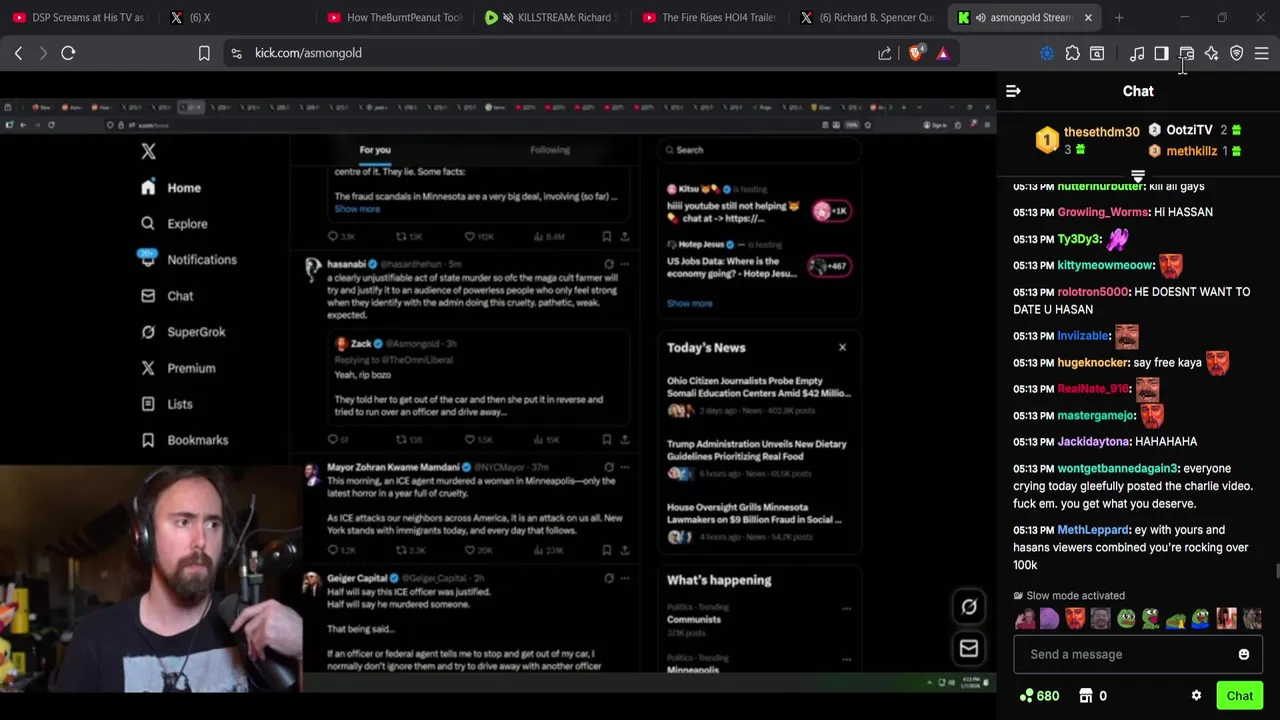Image resolution: width=1280 pixels, height=720 pixels.
Task: Open Brave Wallet icon
Action: pyautogui.click(x=1186, y=53)
